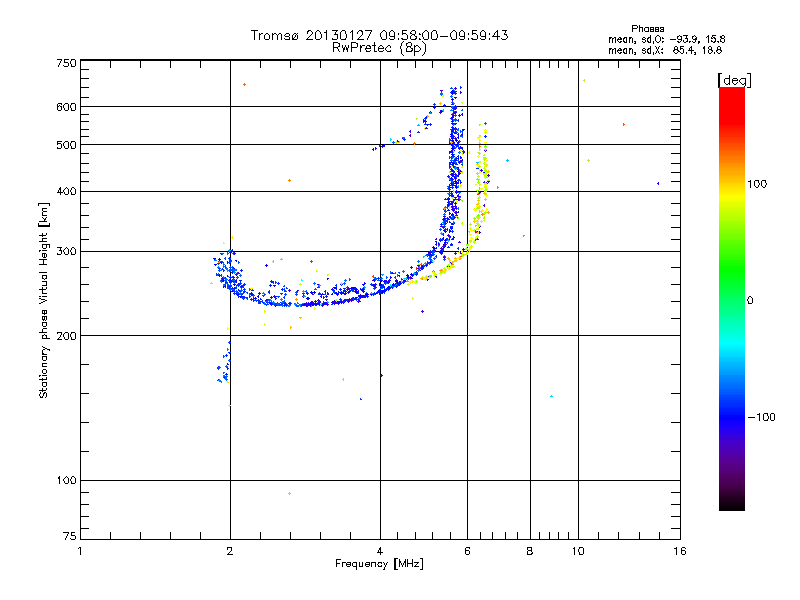The image size is (800, 600).
Task: Click the x-axis tick label '6'
Action: [467, 551]
